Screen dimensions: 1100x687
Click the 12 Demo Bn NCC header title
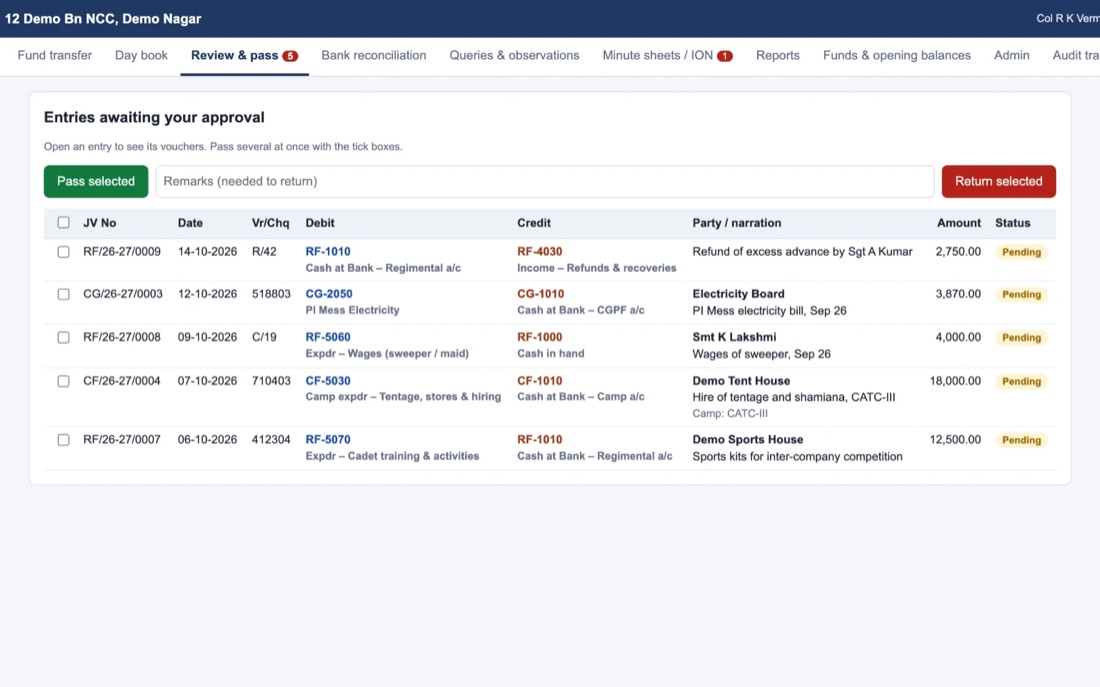pos(103,18)
